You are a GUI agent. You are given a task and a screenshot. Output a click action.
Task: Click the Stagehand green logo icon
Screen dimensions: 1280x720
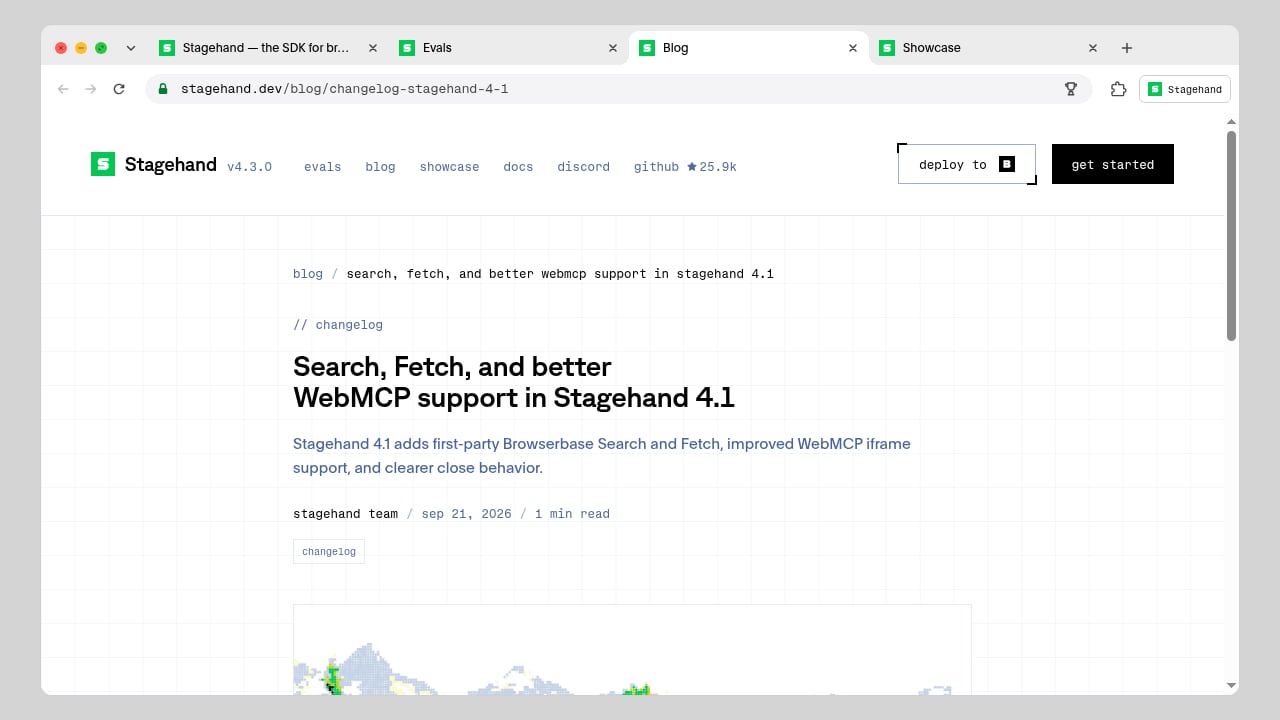point(103,164)
